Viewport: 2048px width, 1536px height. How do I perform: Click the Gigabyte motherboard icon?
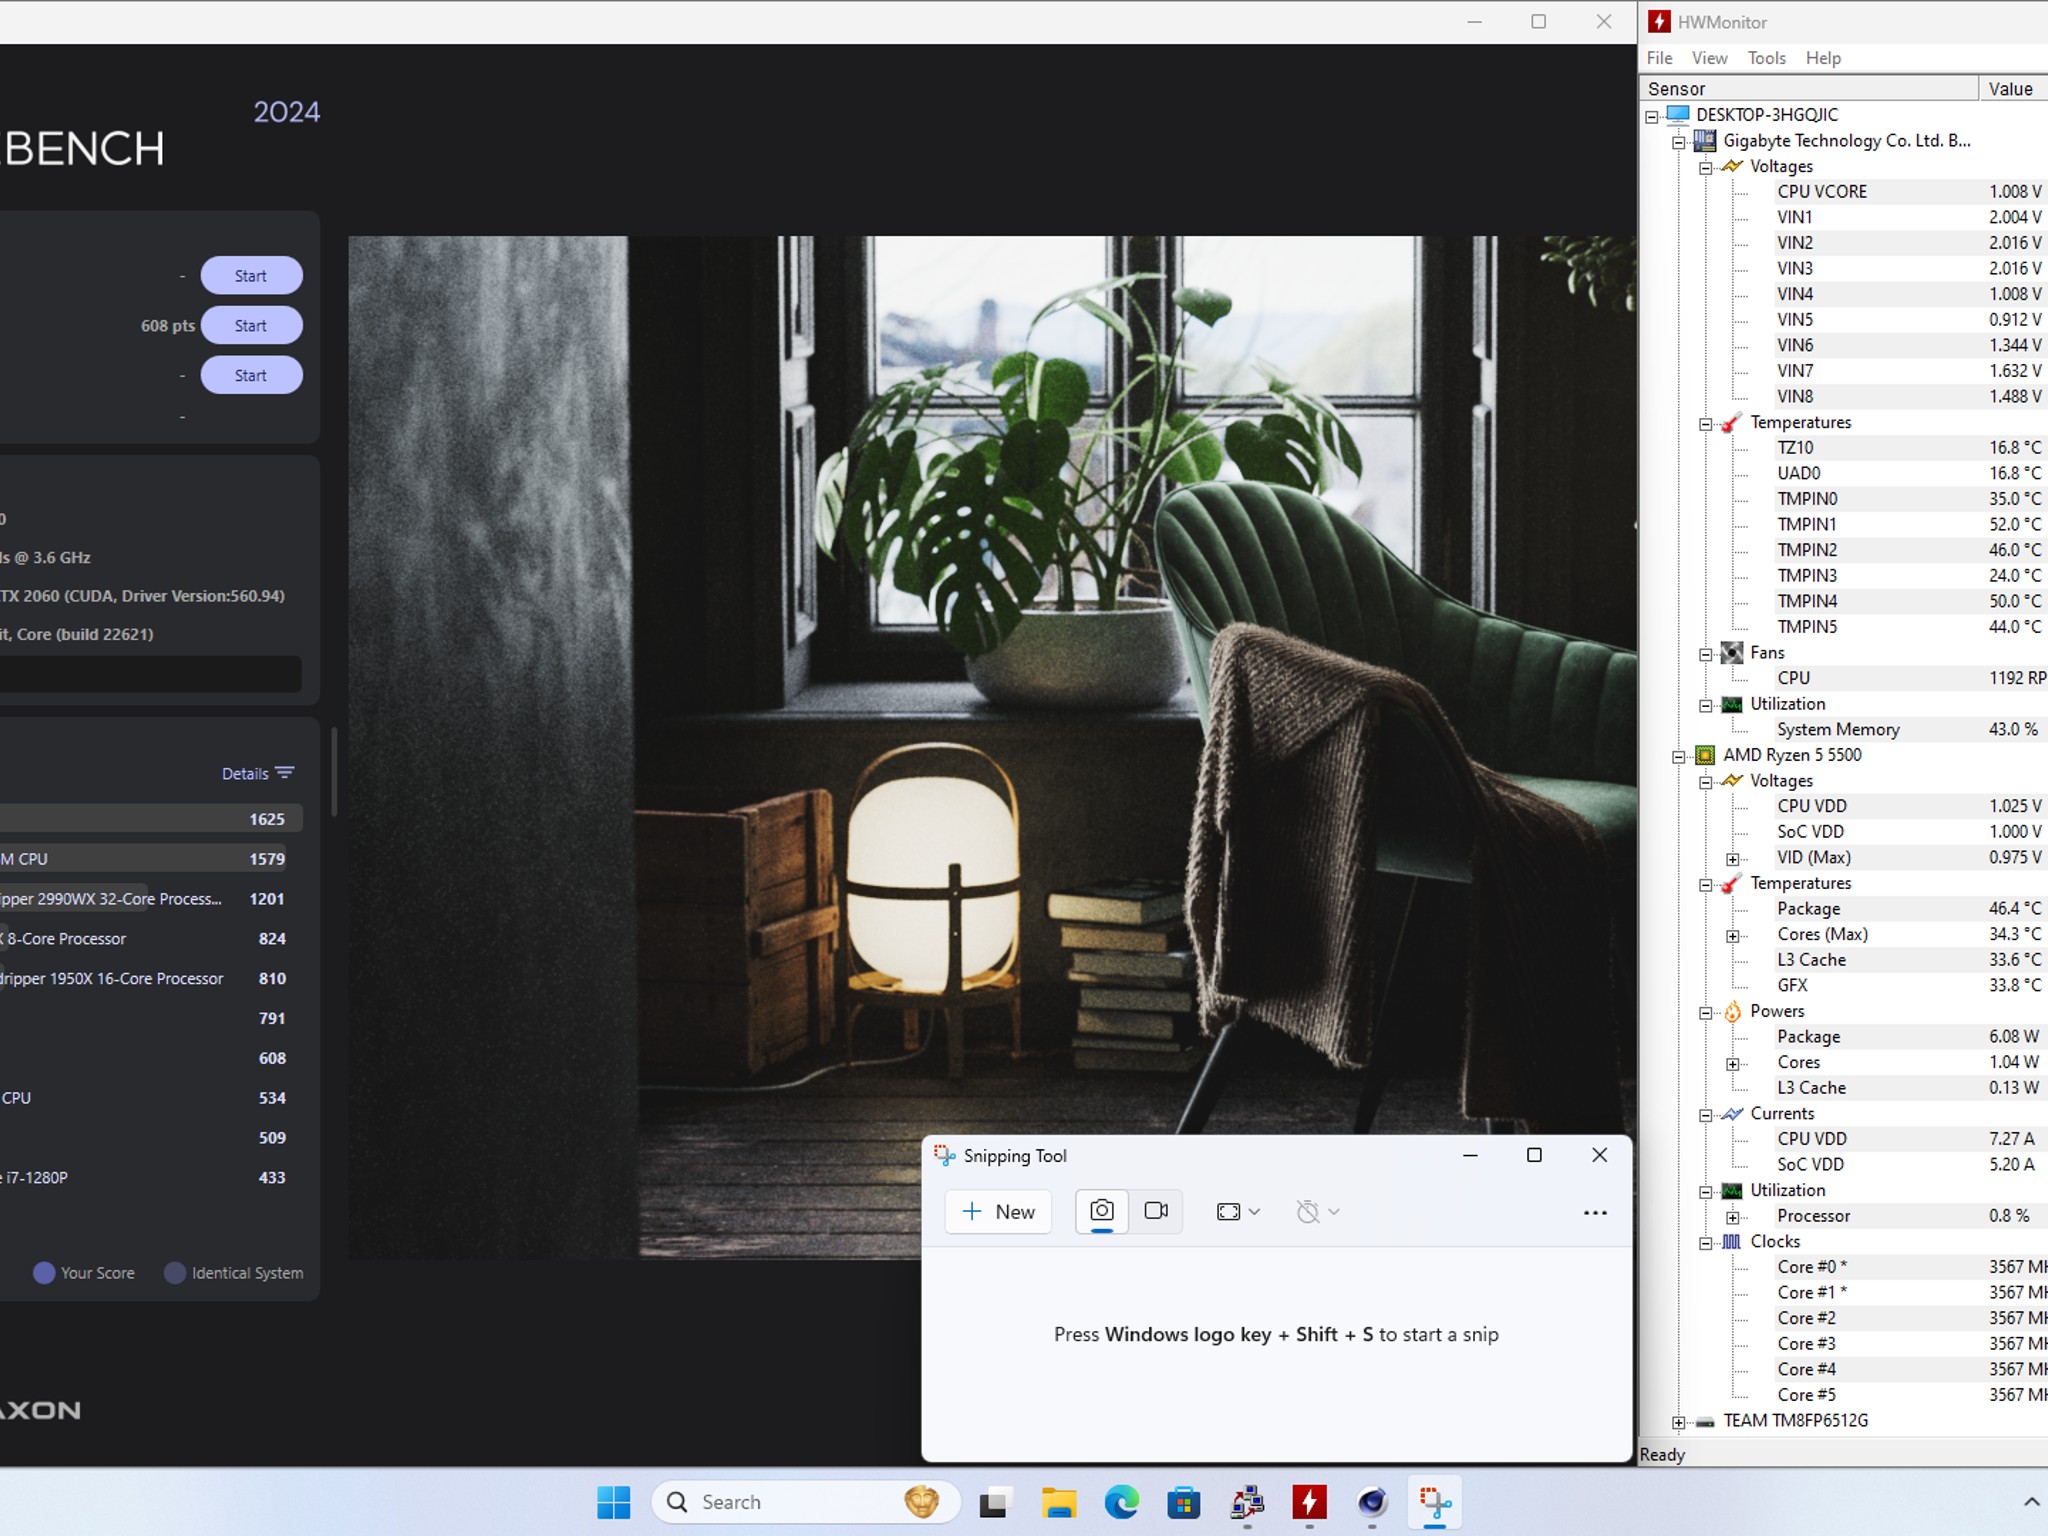1706,141
